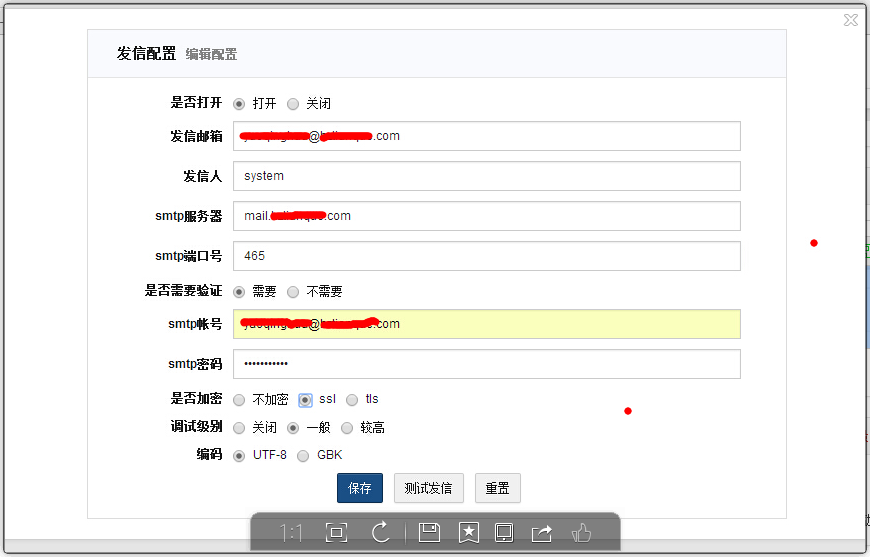The image size is (870, 557).
Task: Click the 发信邮箱 email input field
Action: click(487, 136)
